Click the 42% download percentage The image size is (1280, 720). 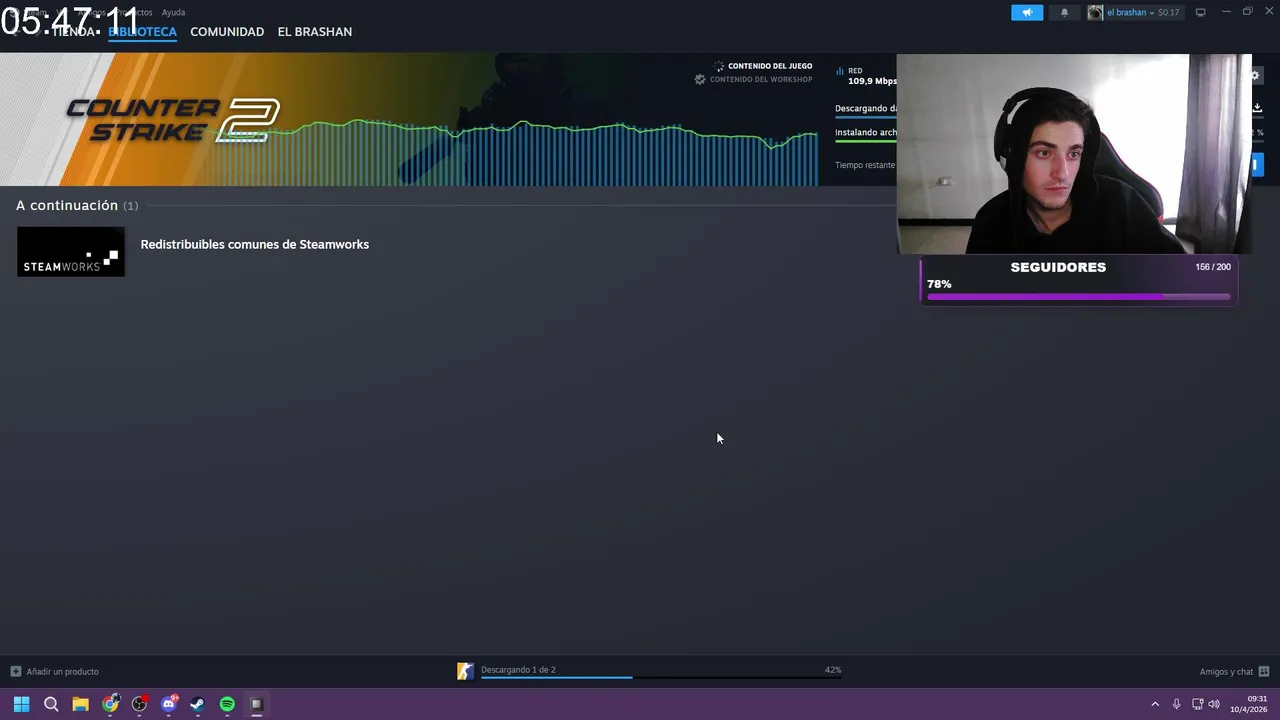833,670
